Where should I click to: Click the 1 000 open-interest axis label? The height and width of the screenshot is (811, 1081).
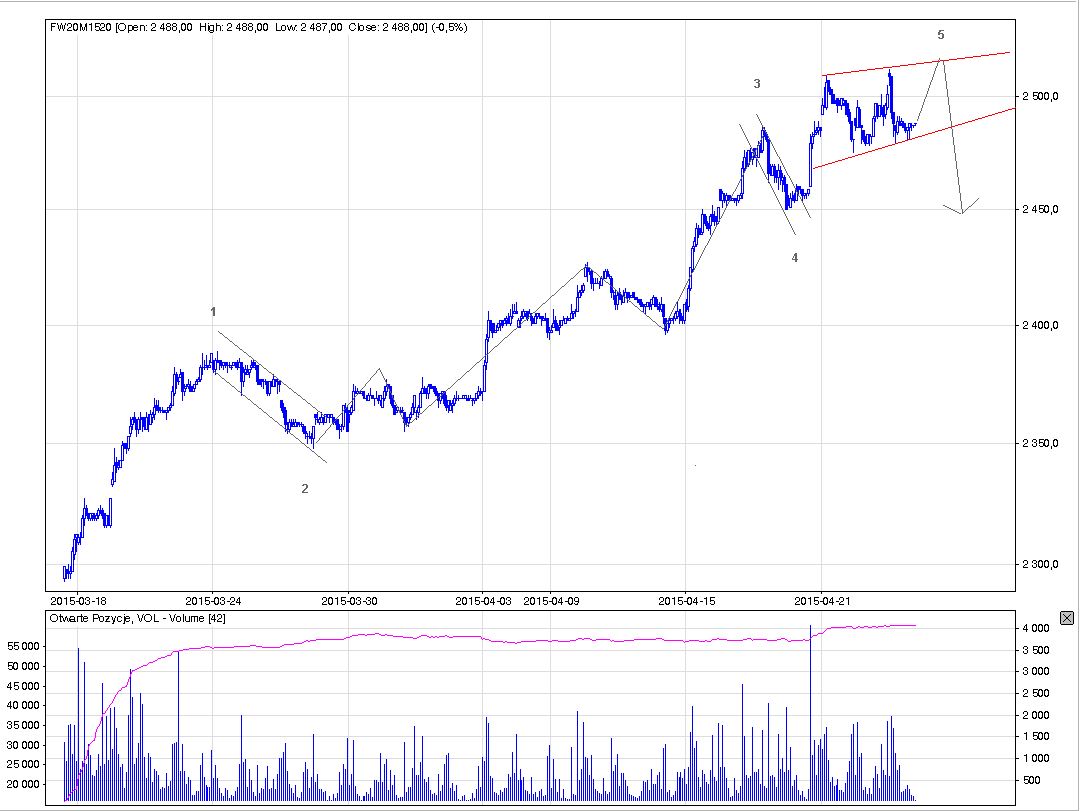(x=1036, y=759)
